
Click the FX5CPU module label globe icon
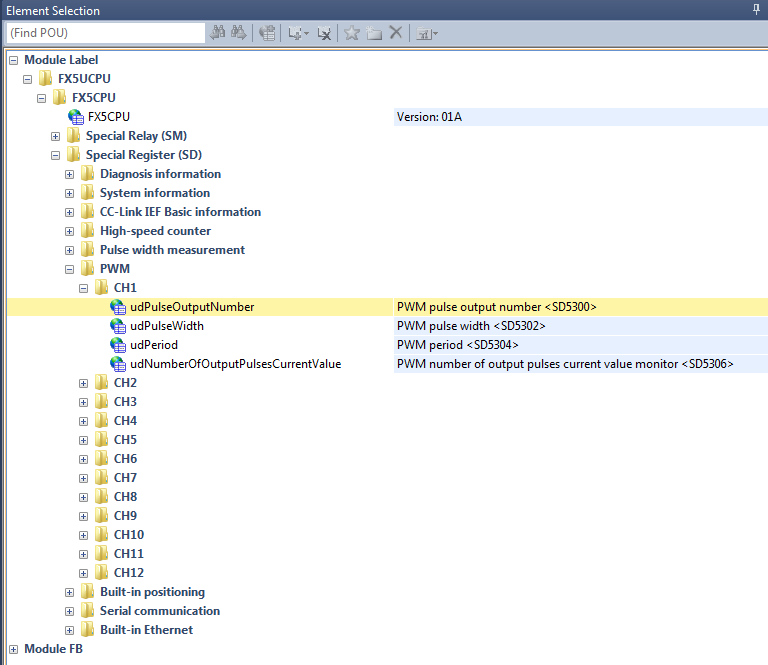(x=76, y=117)
